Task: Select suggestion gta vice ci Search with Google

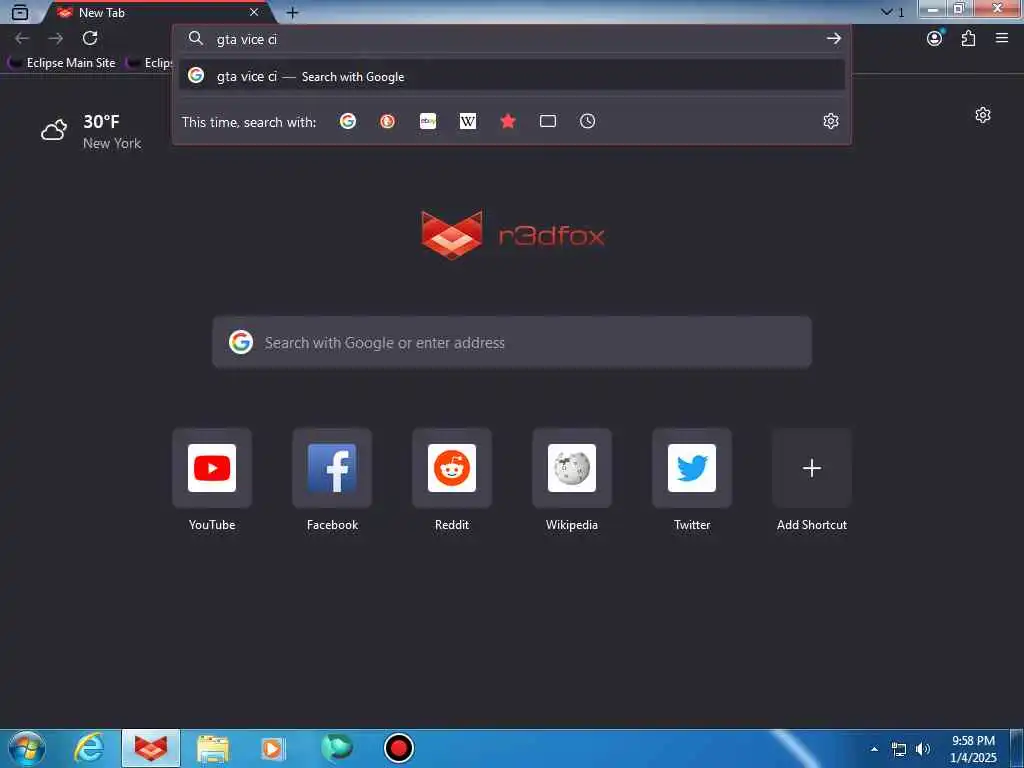Action: pyautogui.click(x=512, y=76)
